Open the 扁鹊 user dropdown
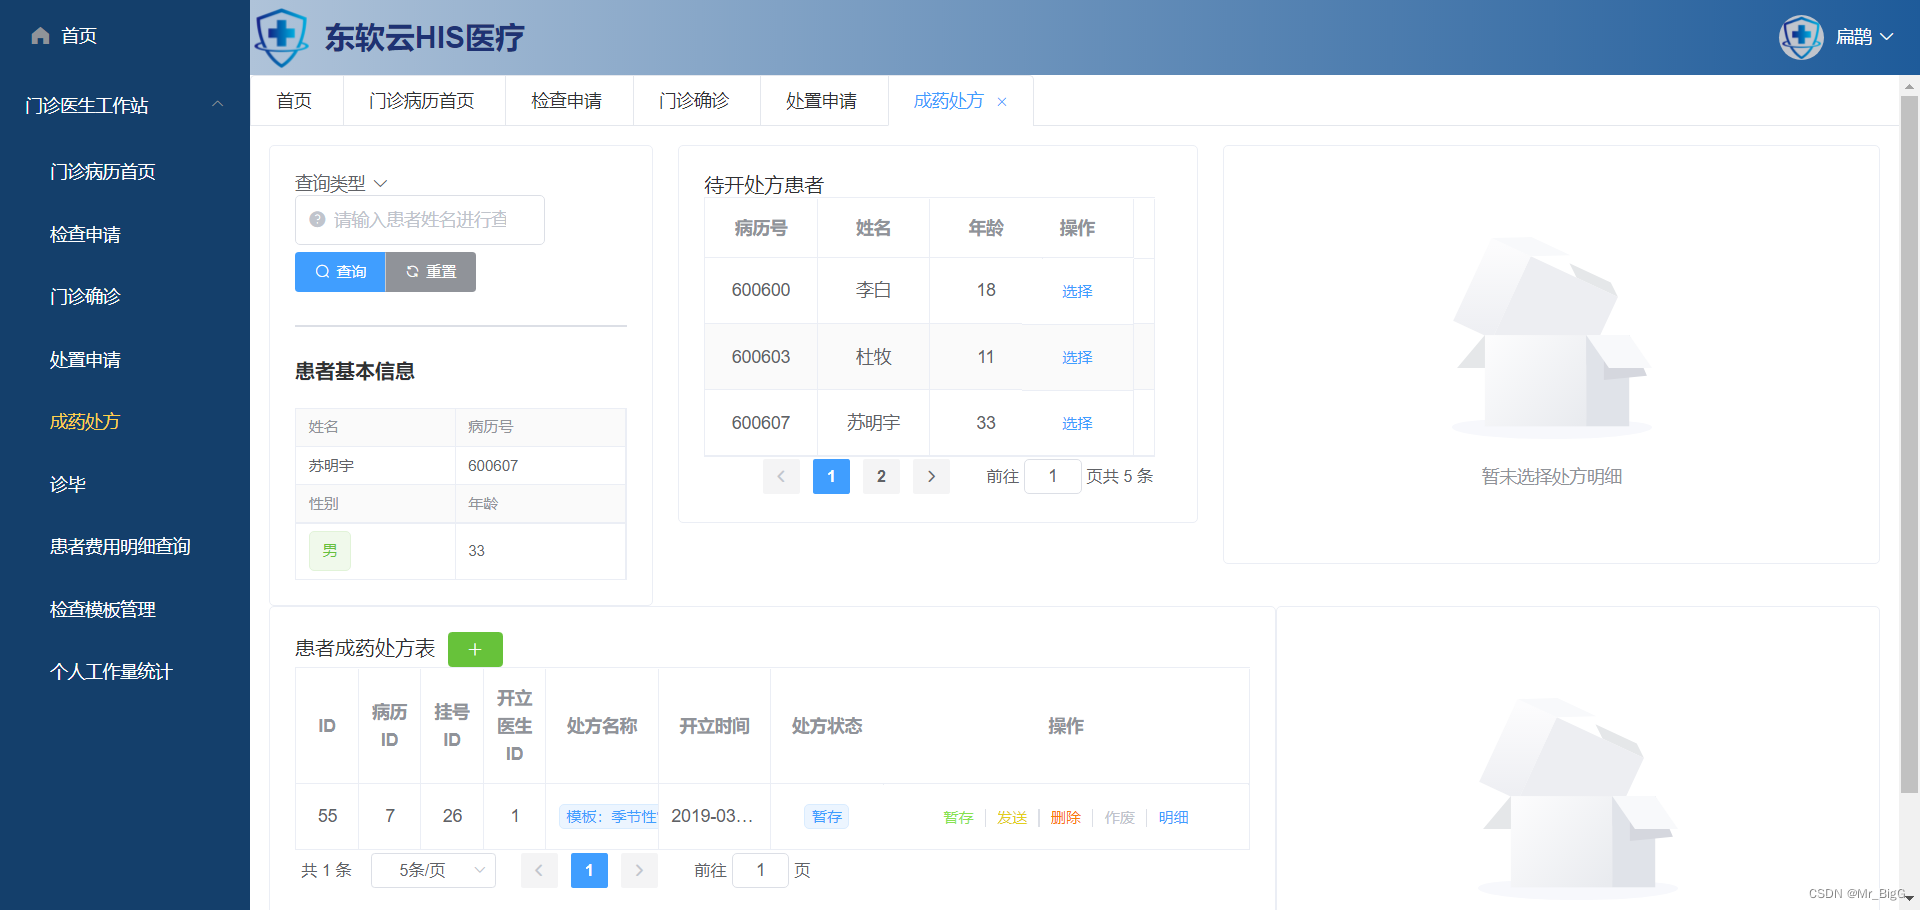The width and height of the screenshot is (1920, 910). pyautogui.click(x=1864, y=37)
